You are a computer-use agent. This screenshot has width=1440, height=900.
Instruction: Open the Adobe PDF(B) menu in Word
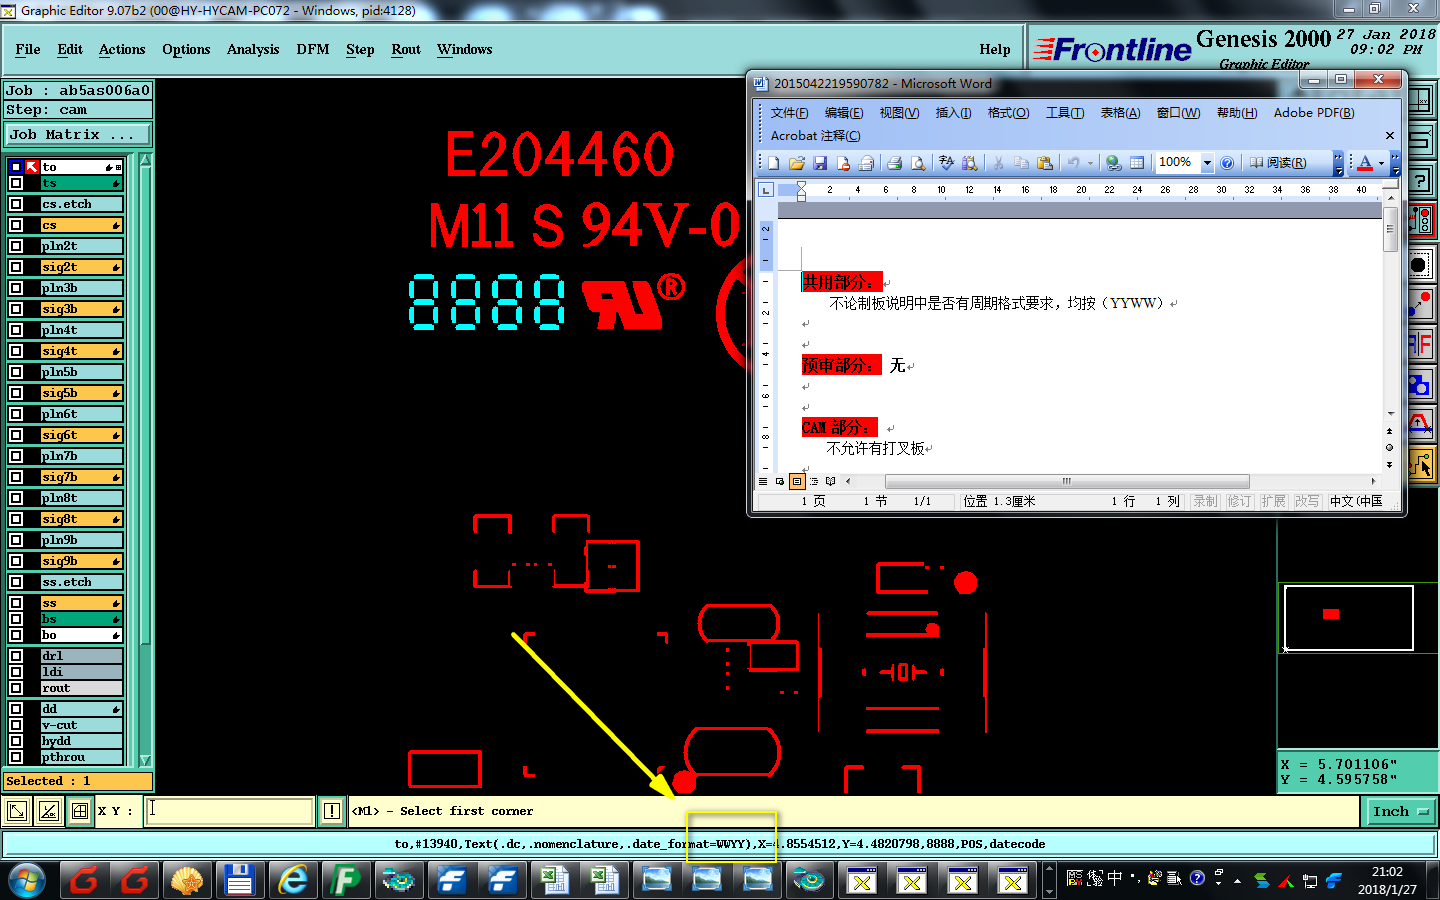[x=1314, y=113]
